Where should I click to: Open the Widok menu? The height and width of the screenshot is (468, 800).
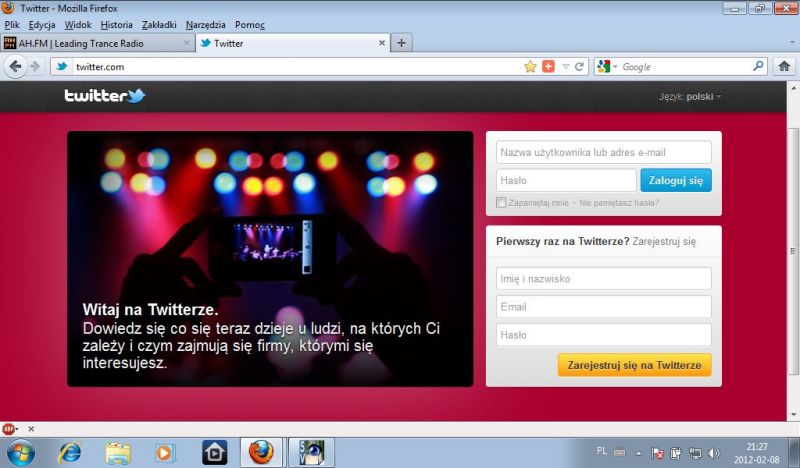coord(78,24)
